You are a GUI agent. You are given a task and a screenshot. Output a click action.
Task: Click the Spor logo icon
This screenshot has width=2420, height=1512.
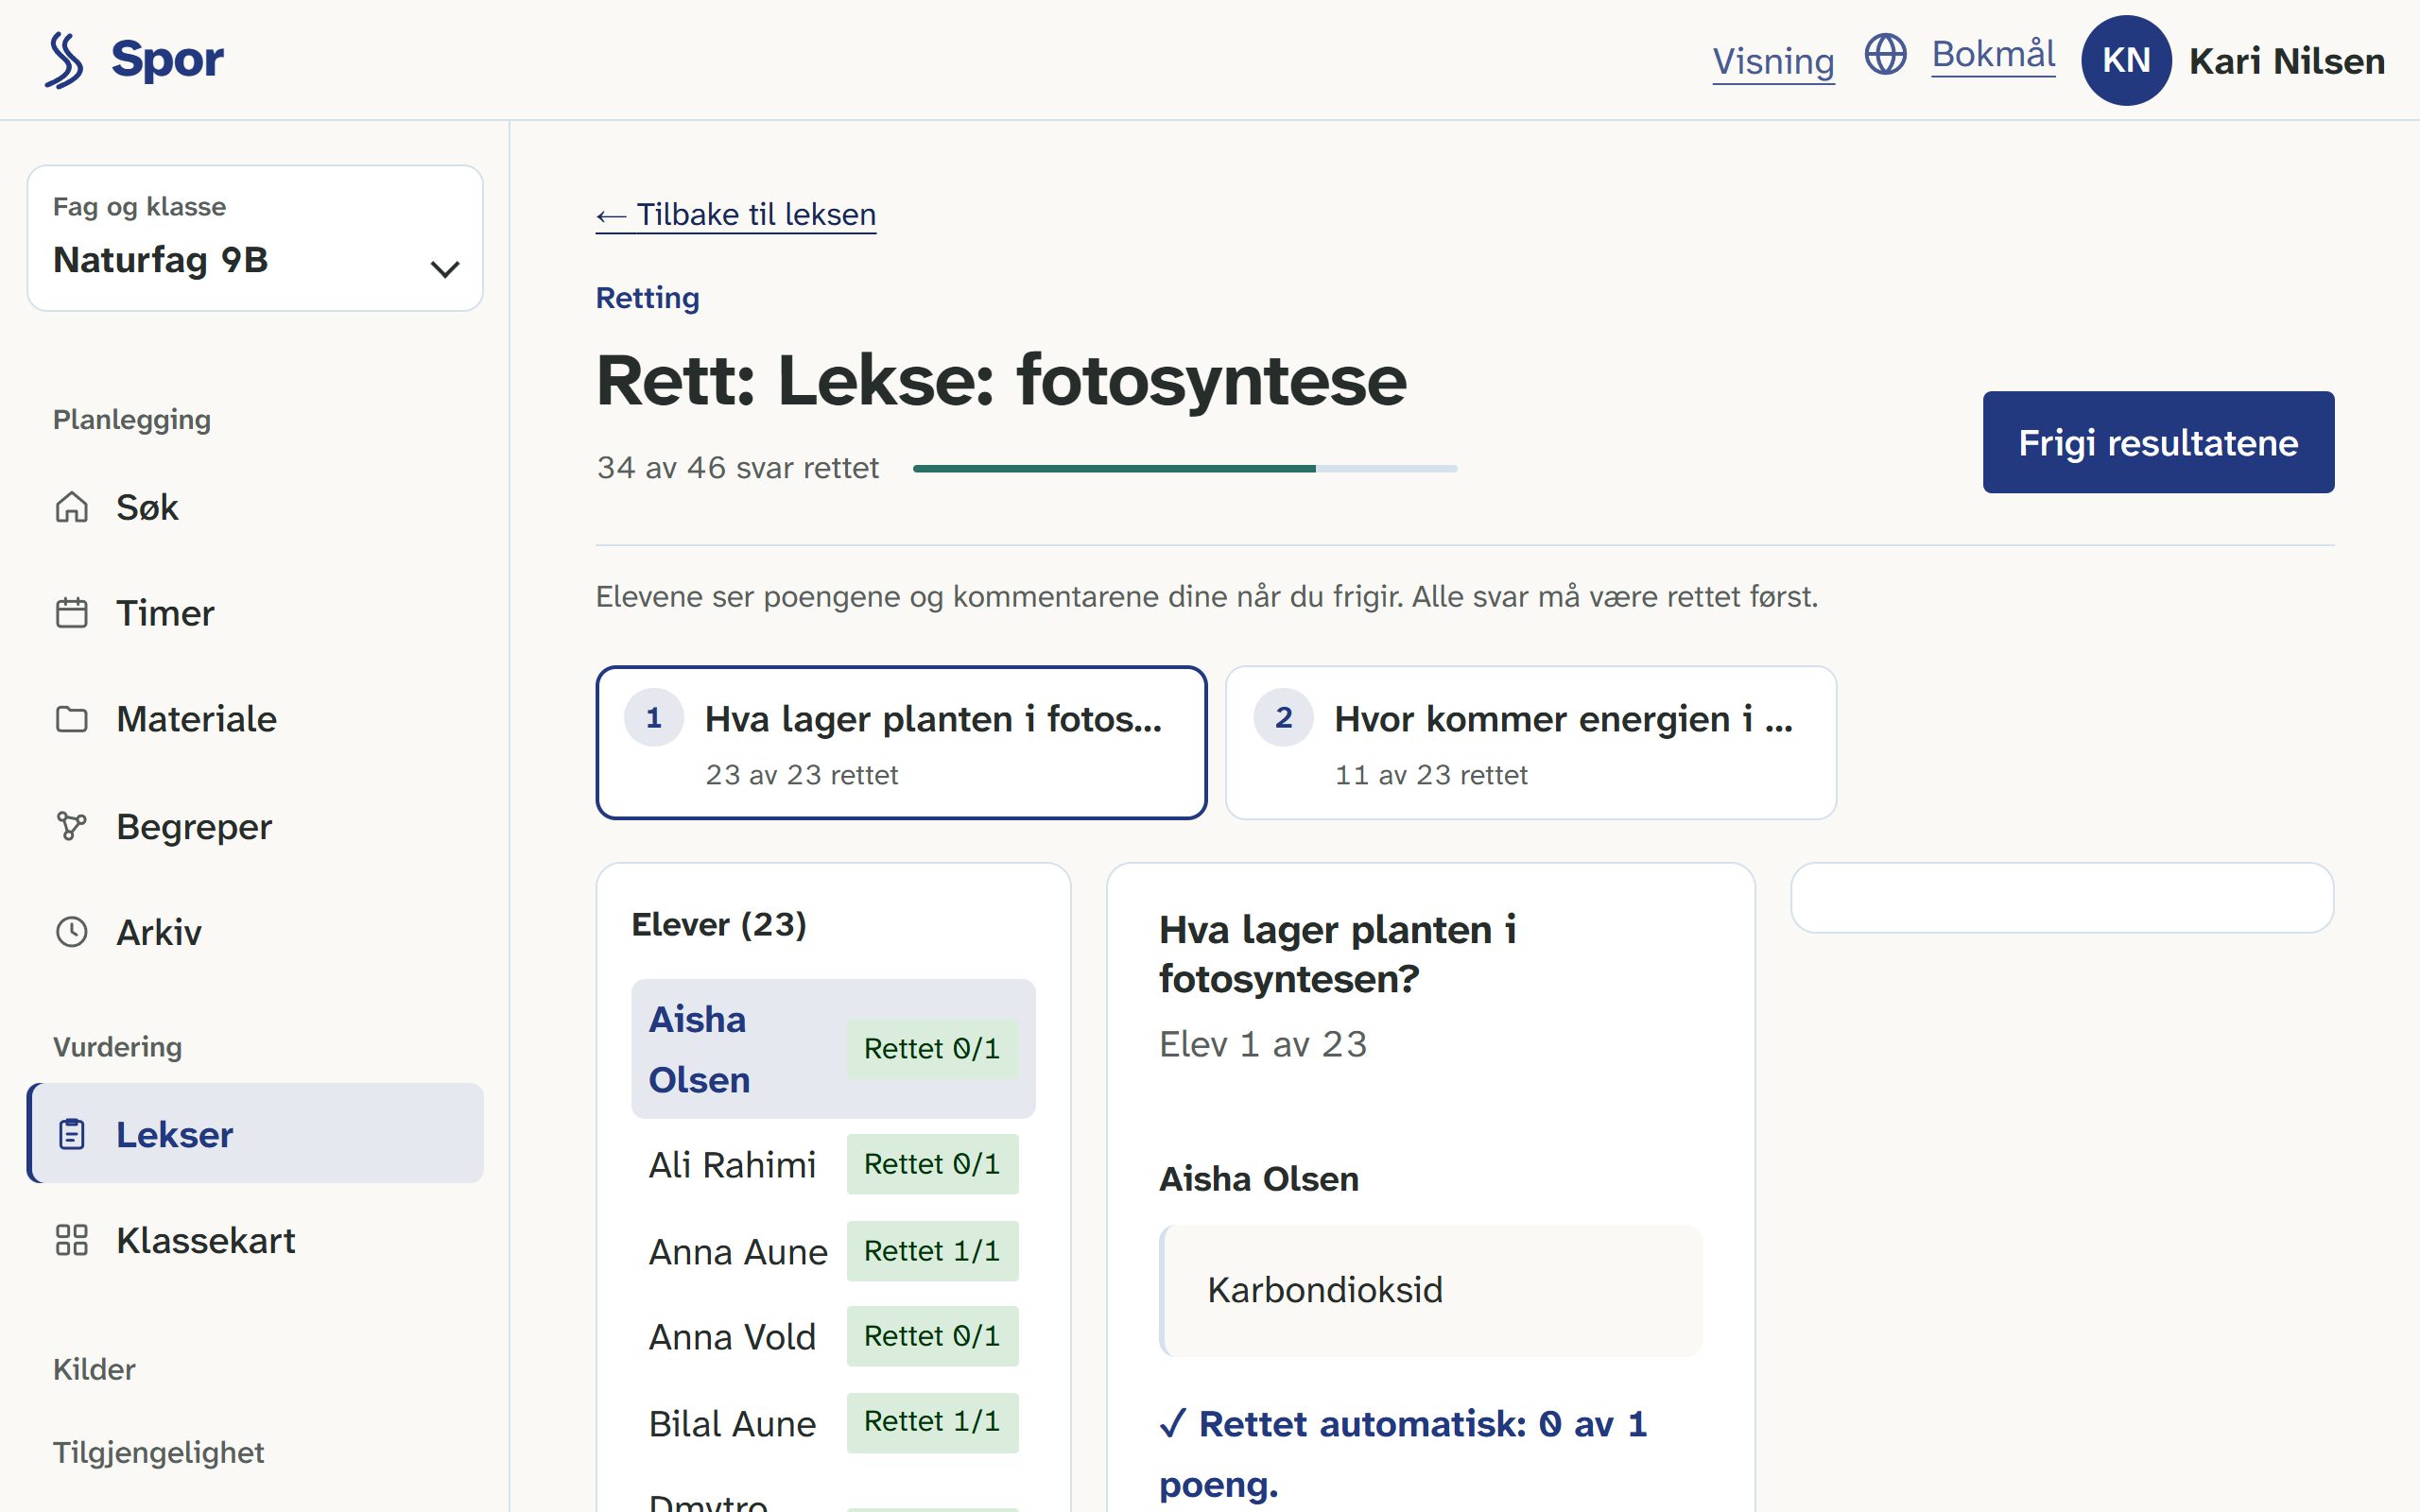point(64,60)
